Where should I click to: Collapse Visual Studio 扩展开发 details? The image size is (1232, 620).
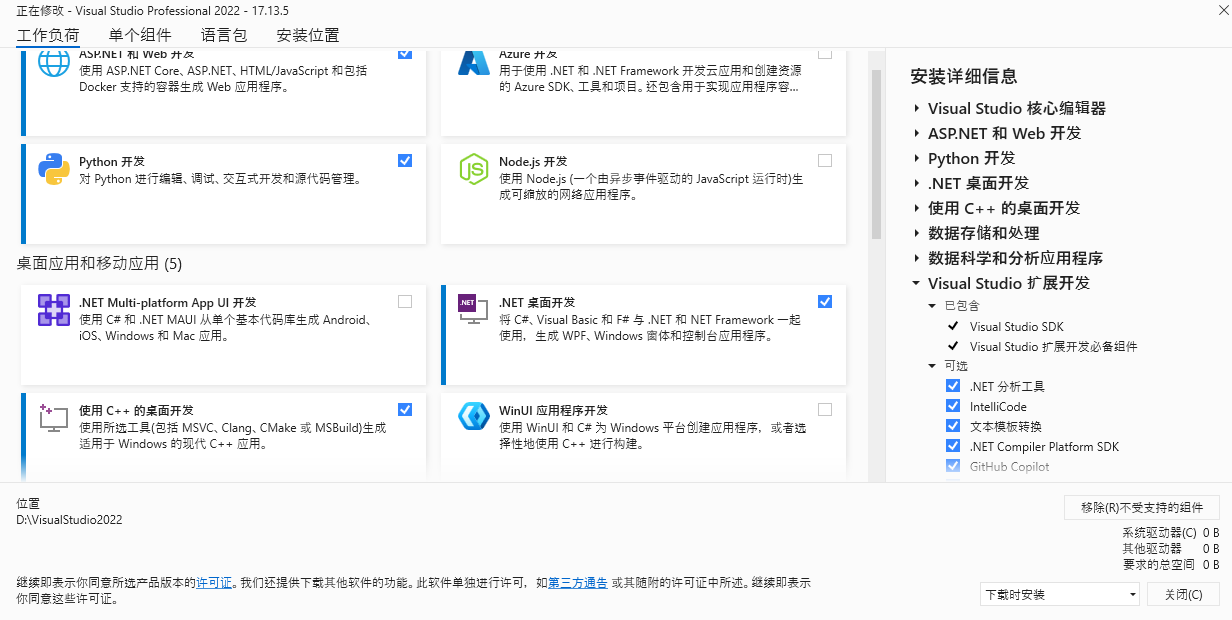pyautogui.click(x=917, y=283)
